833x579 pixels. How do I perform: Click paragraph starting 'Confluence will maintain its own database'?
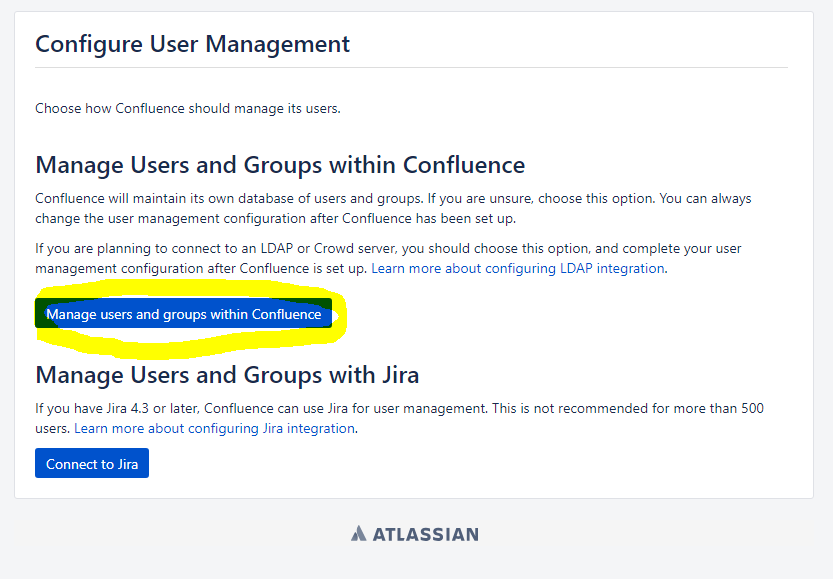pos(393,208)
